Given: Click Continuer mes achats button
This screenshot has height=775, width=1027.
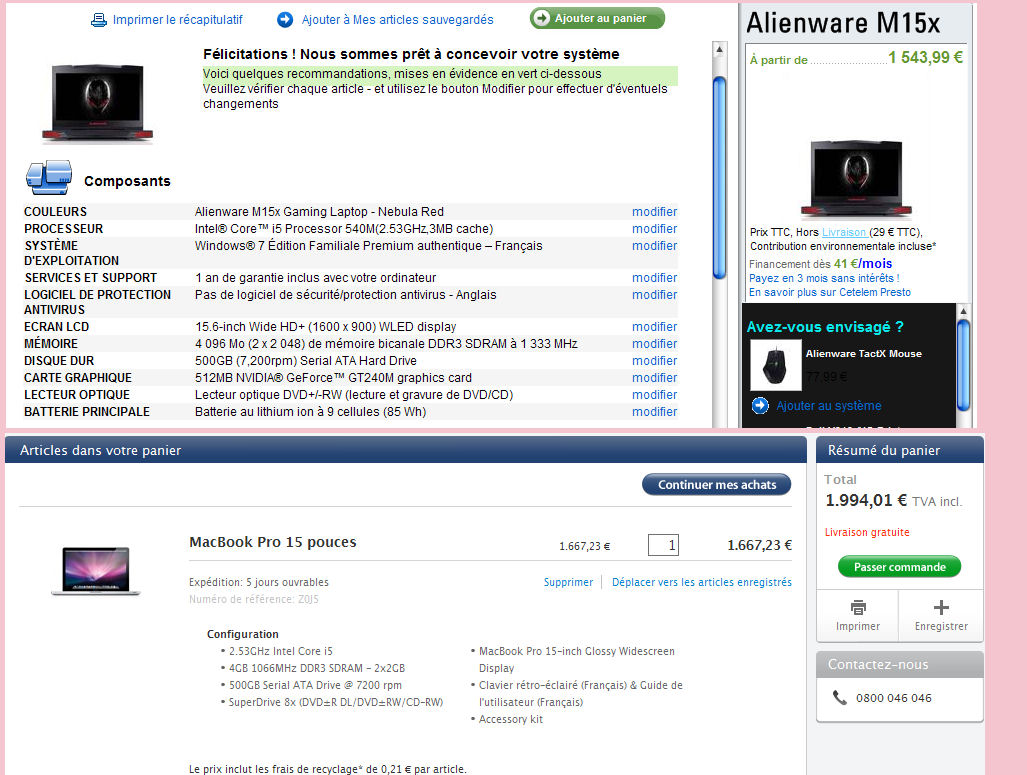Looking at the screenshot, I should pyautogui.click(x=717, y=485).
